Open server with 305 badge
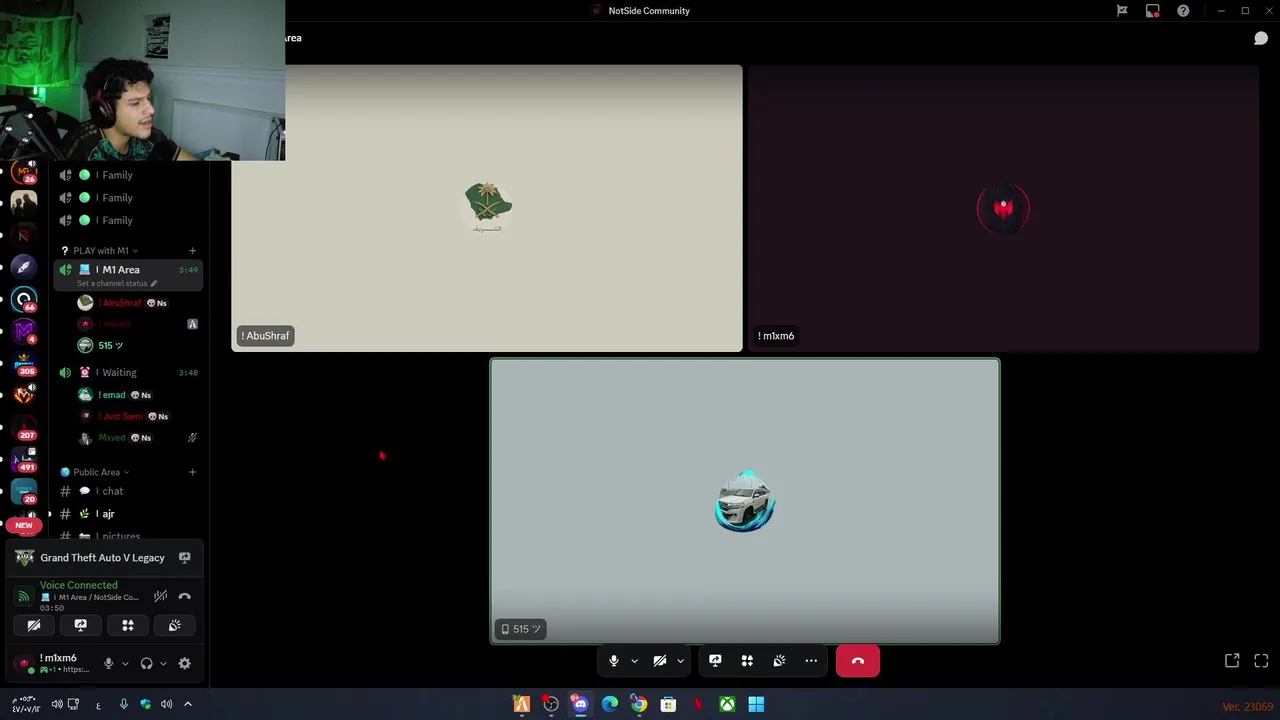1280x720 pixels. (24, 363)
